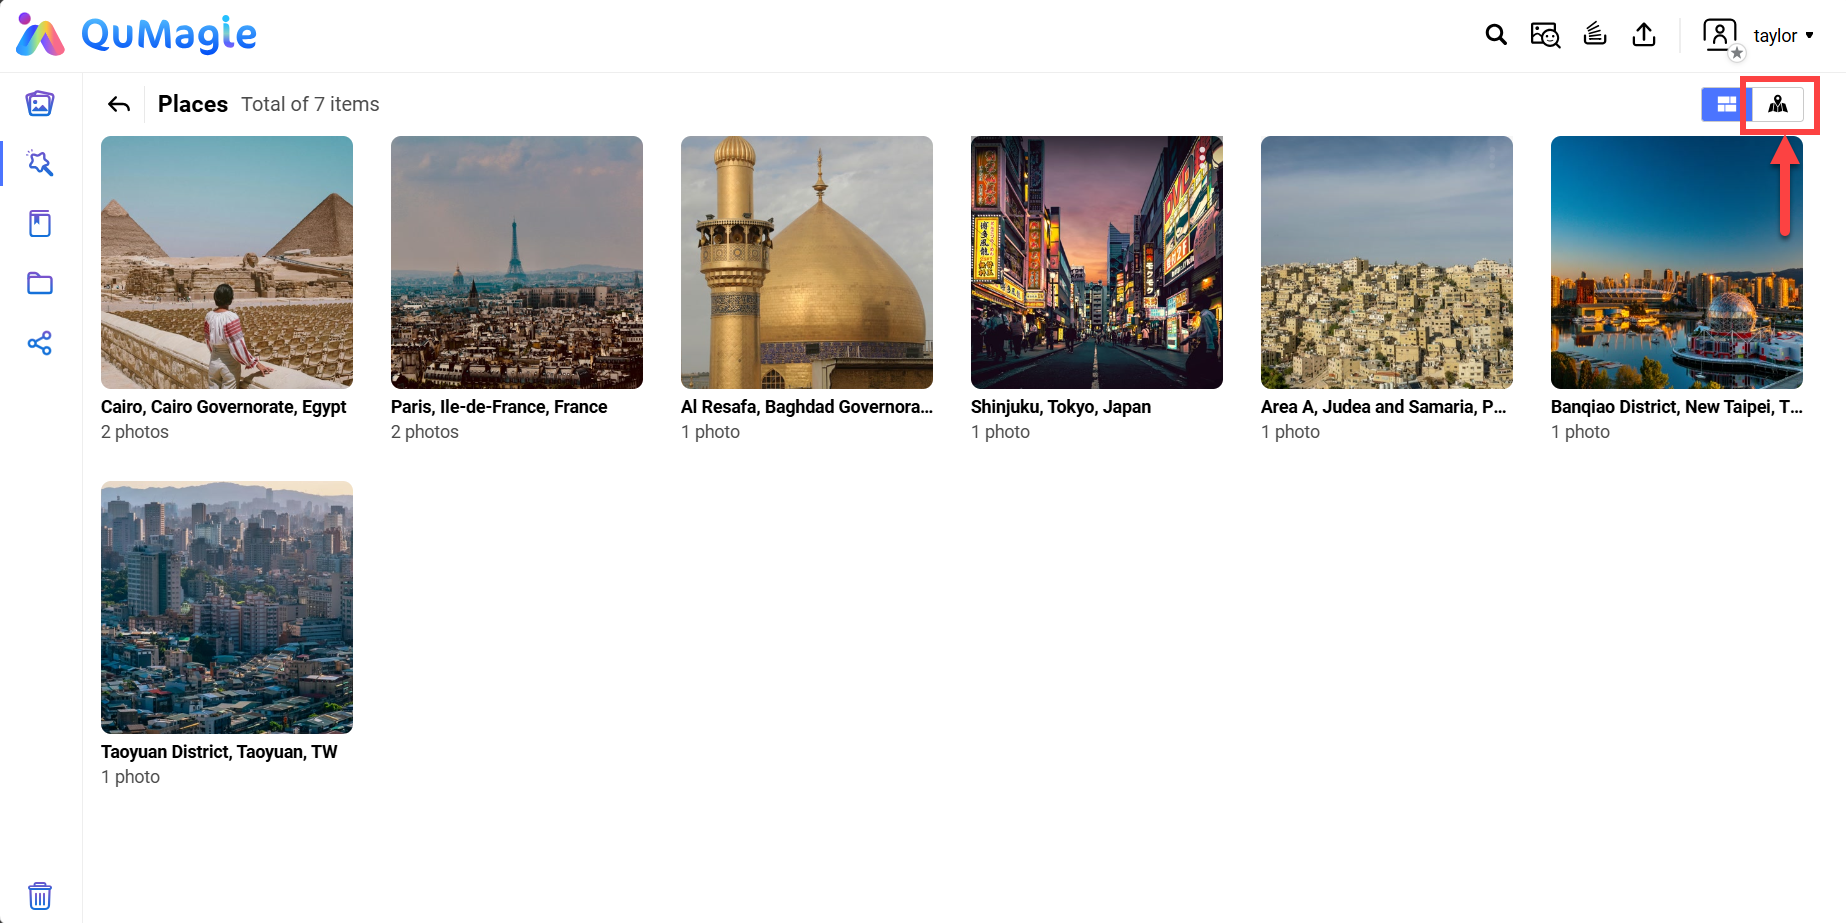Open the search magnifier icon
The image size is (1846, 923).
(x=1496, y=35)
